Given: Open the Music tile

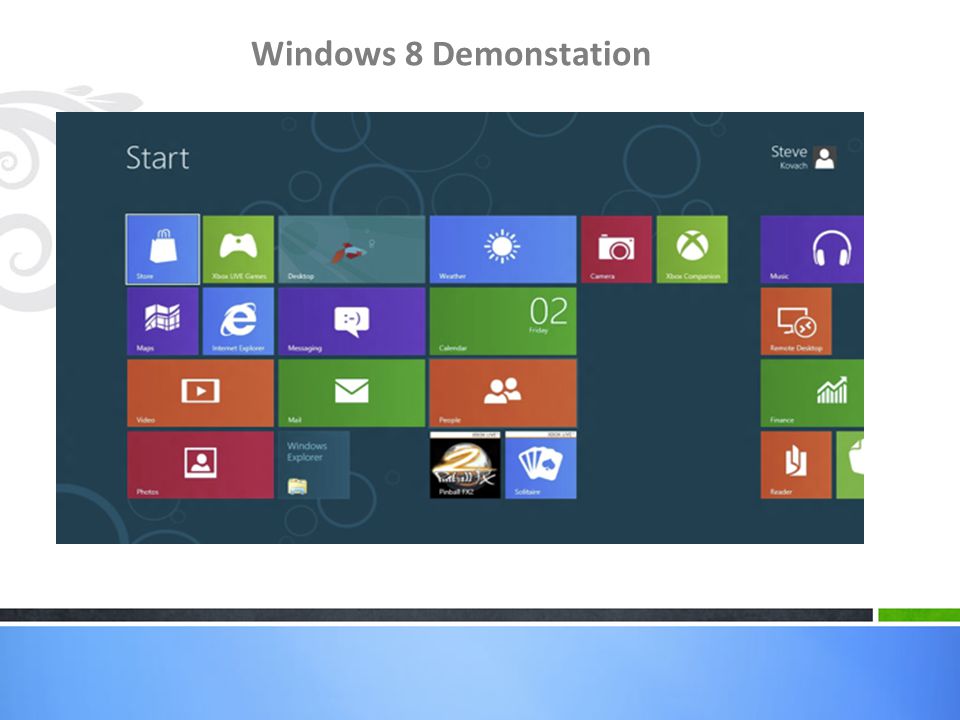Looking at the screenshot, I should pyautogui.click(x=812, y=249).
